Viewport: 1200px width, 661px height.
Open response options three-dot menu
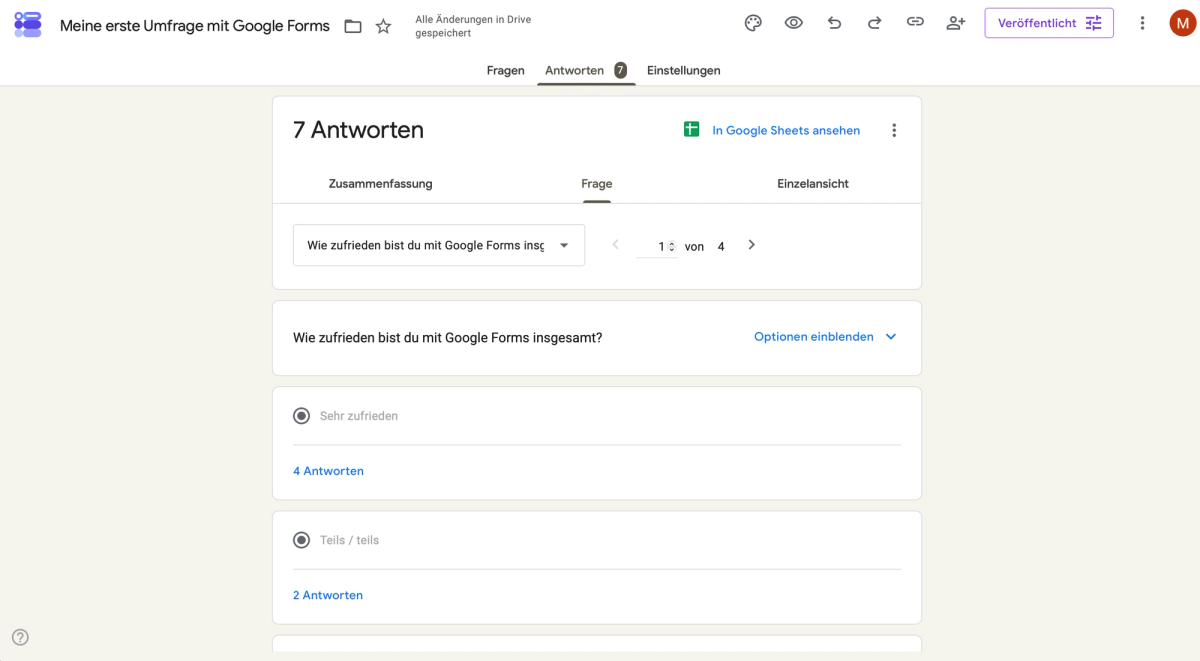894,130
